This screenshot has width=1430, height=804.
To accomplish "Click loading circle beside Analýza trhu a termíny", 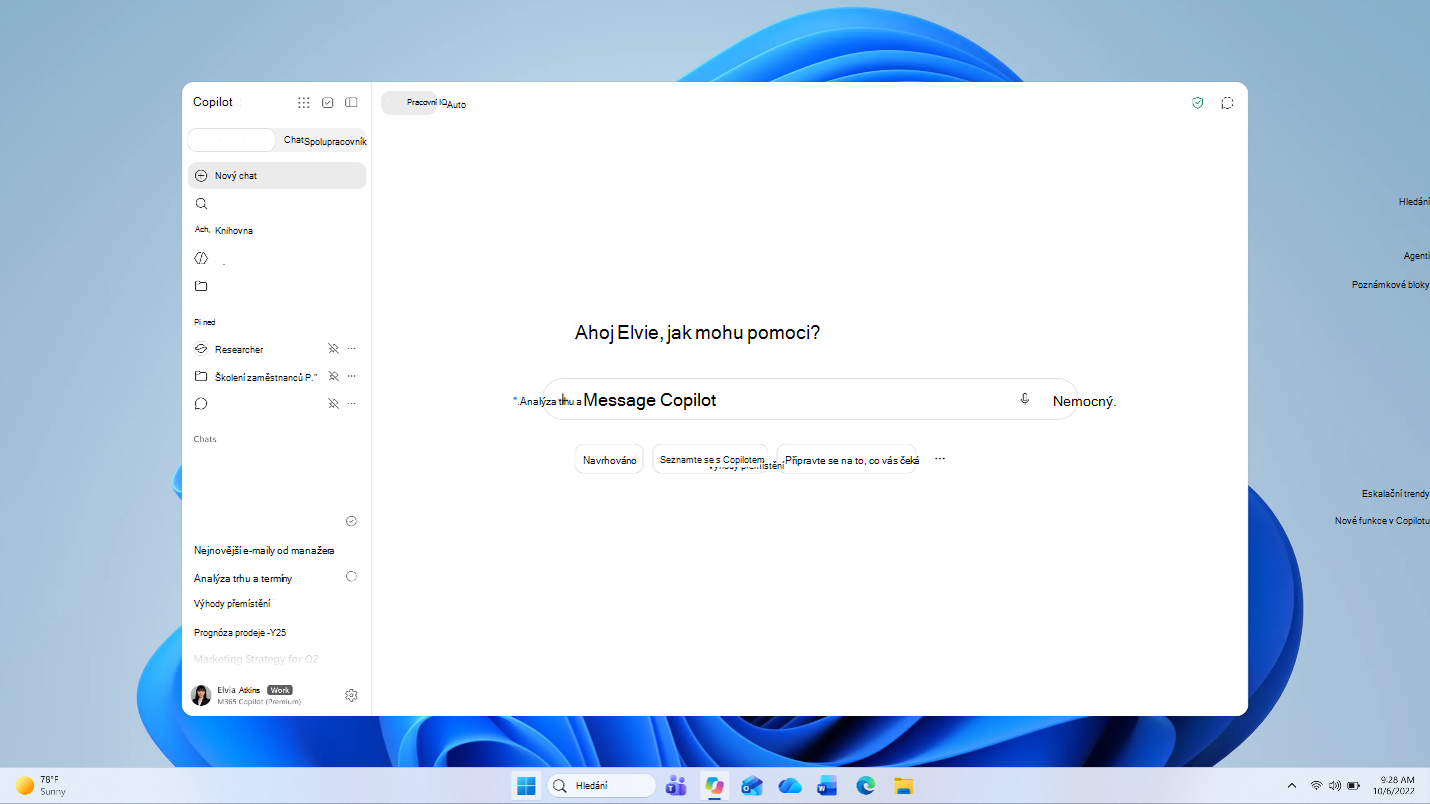I will pyautogui.click(x=351, y=577).
